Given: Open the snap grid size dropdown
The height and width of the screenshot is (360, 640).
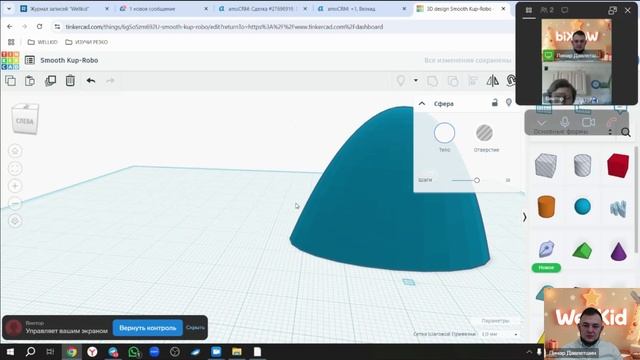Looking at the screenshot, I should click(x=500, y=334).
